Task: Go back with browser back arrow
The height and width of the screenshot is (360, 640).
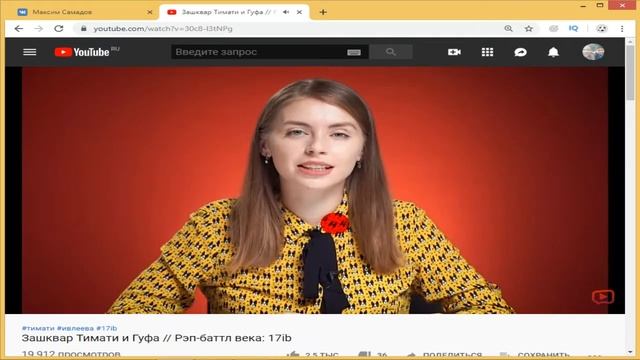Action: pos(19,29)
